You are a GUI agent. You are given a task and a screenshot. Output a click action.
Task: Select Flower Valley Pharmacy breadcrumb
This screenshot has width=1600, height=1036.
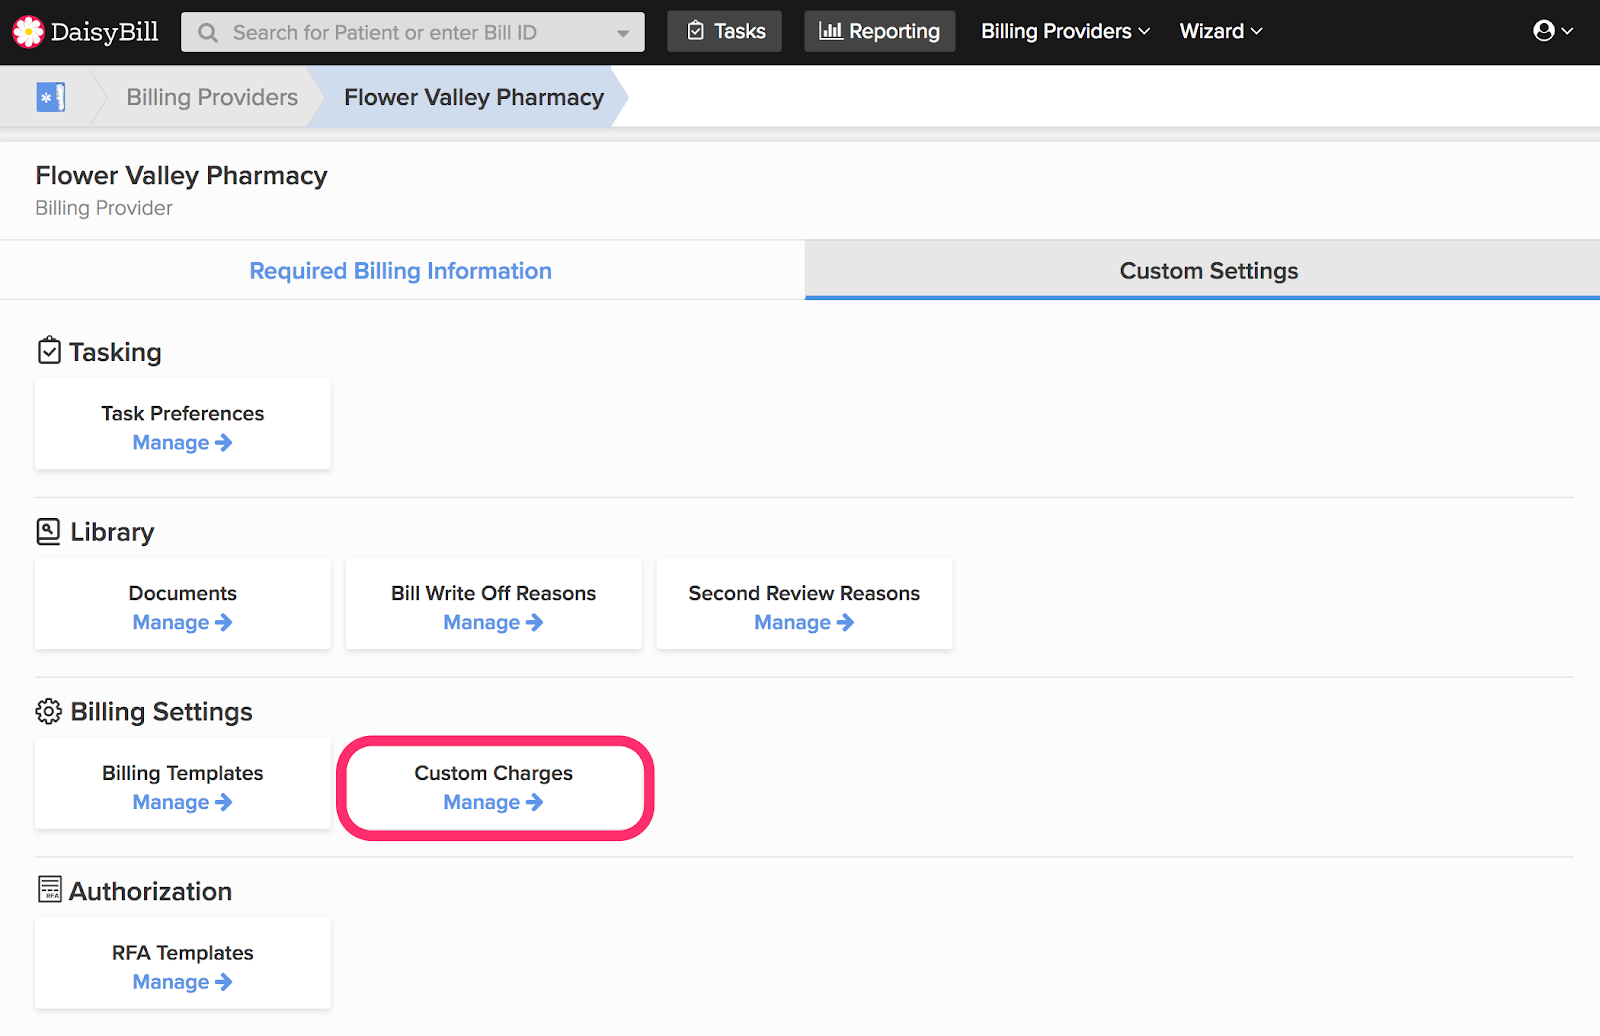coord(474,97)
